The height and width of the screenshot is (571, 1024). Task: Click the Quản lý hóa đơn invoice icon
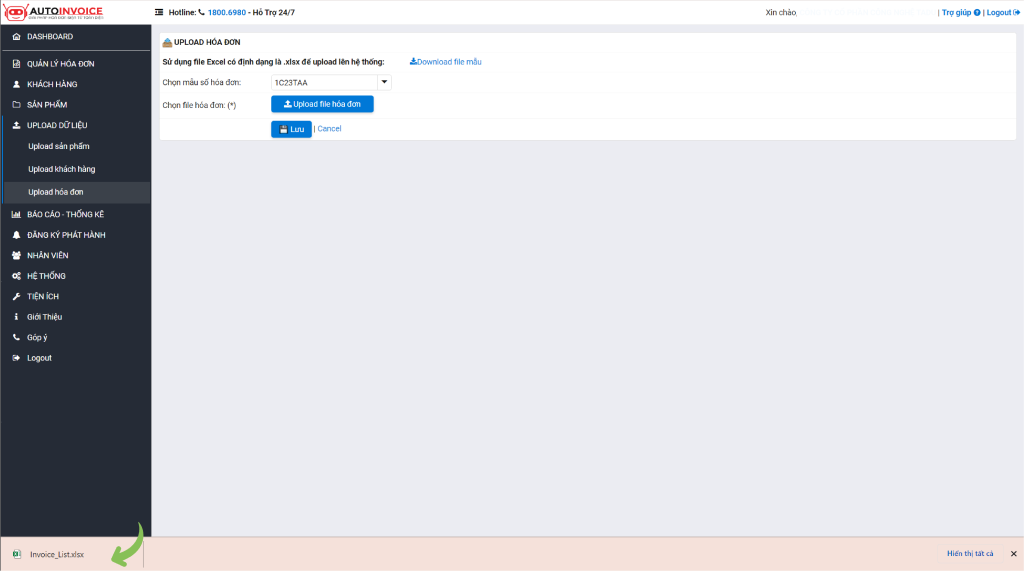[16, 63]
